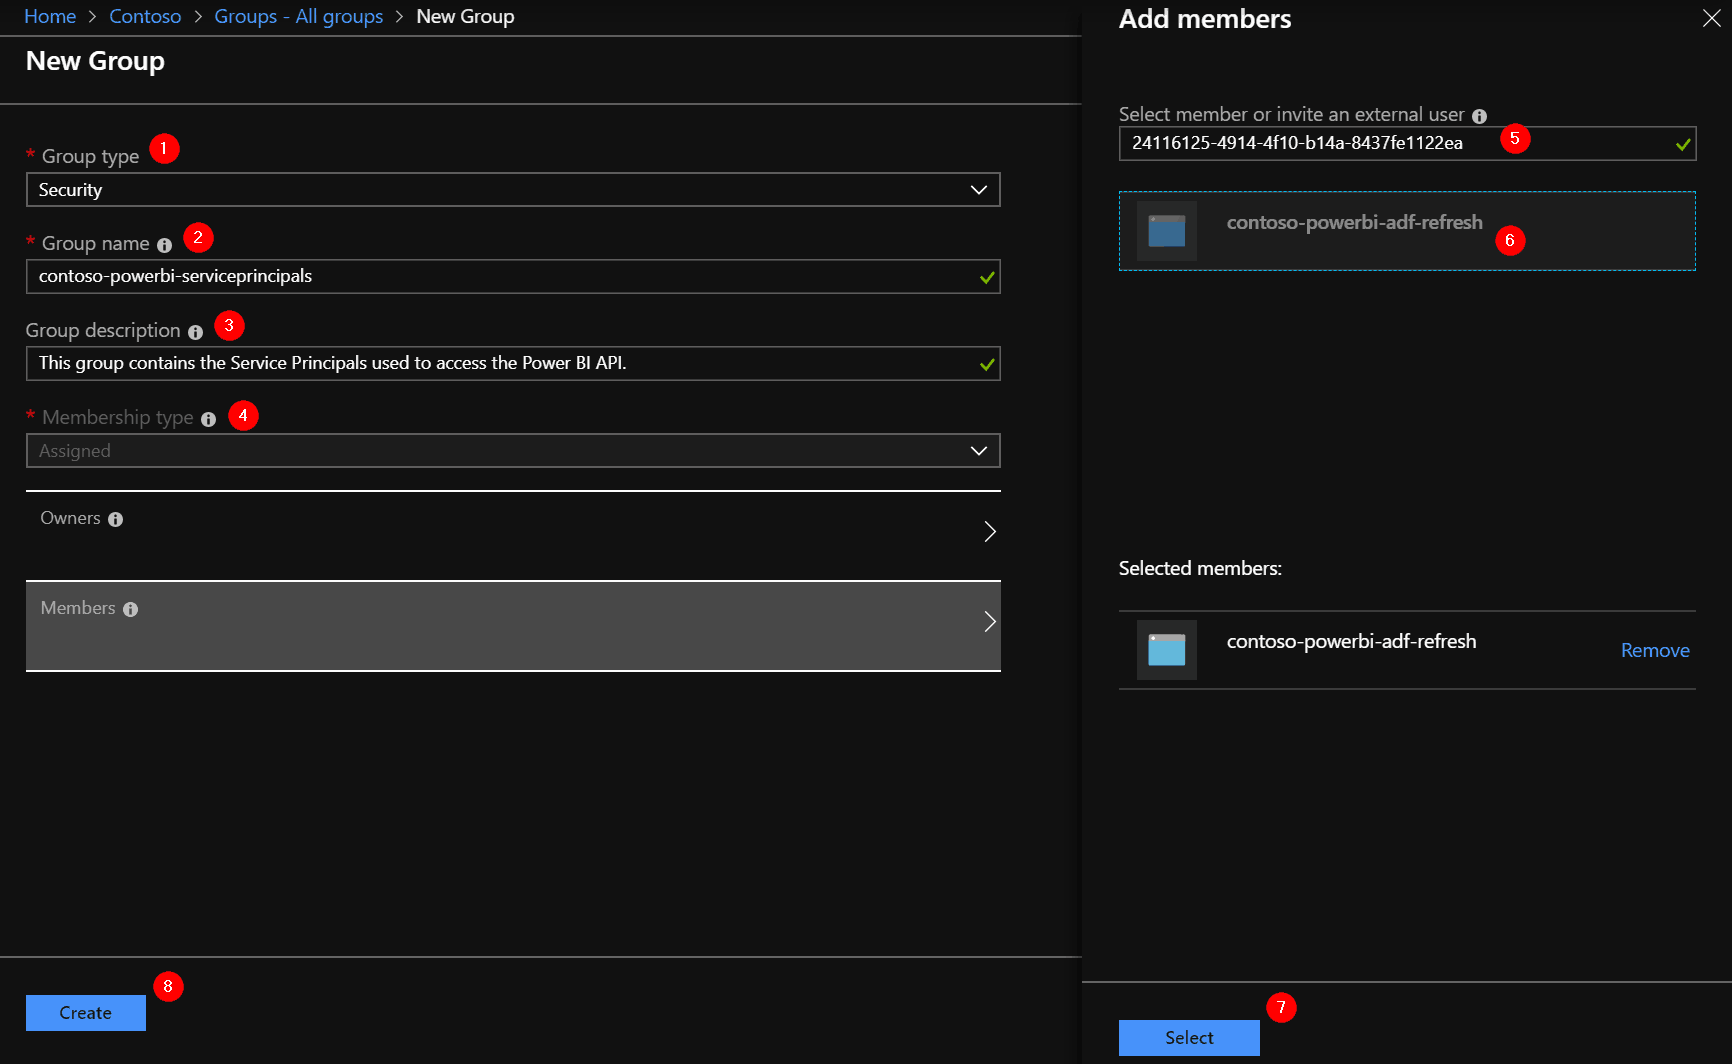This screenshot has height=1064, width=1732.
Task: Click the Membership type label
Action: click(117, 417)
